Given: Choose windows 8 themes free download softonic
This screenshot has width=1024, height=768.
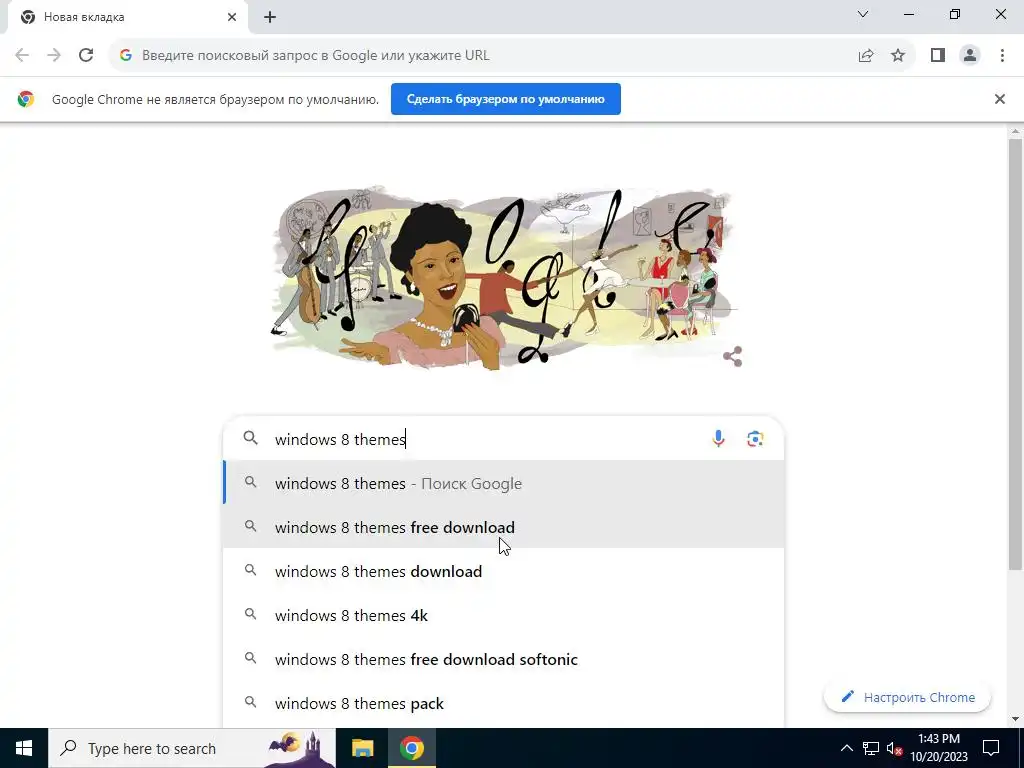Looking at the screenshot, I should [503, 660].
